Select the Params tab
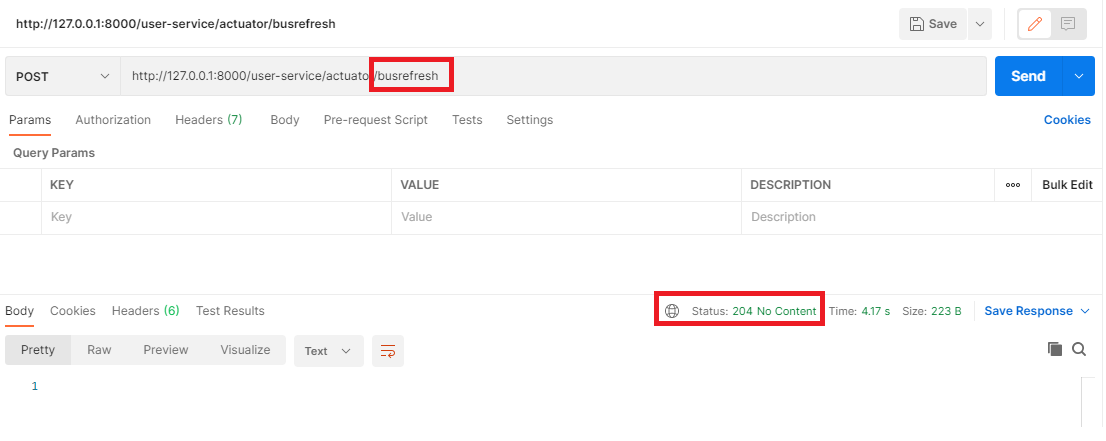This screenshot has width=1106, height=441. coord(30,120)
